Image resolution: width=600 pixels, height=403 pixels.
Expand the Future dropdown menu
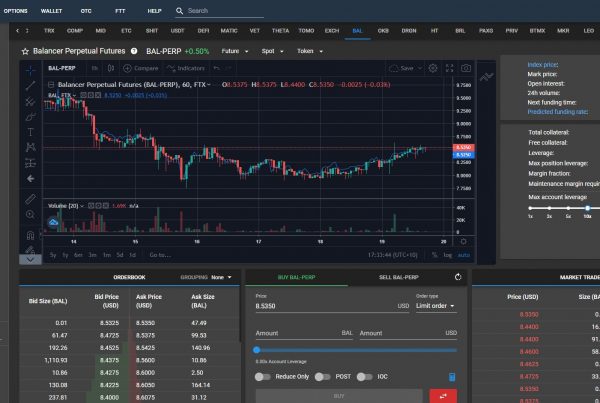click(235, 49)
